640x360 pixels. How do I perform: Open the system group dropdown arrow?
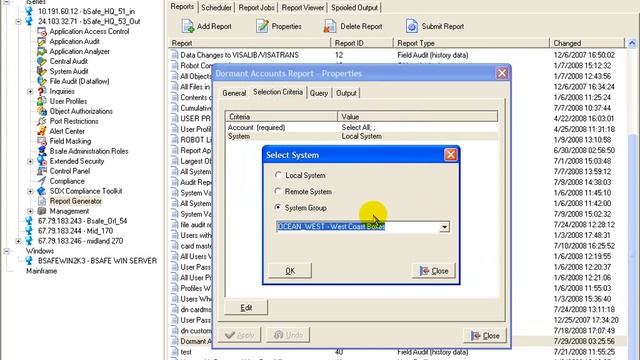pyautogui.click(x=444, y=227)
